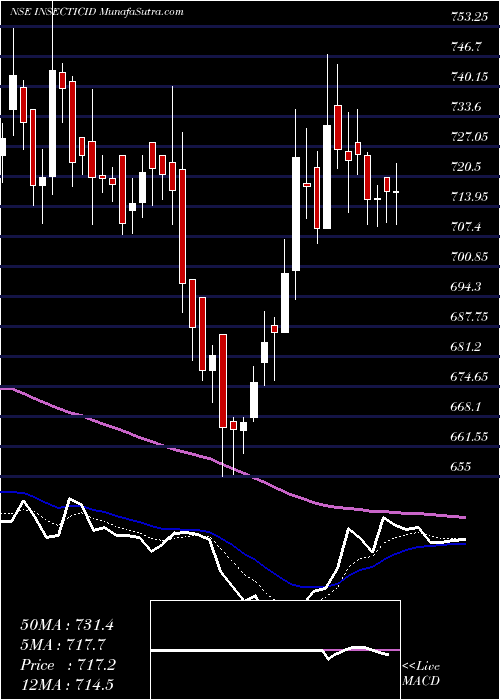Click the 655 price level label
Screen dimensions: 500x700
461,467
